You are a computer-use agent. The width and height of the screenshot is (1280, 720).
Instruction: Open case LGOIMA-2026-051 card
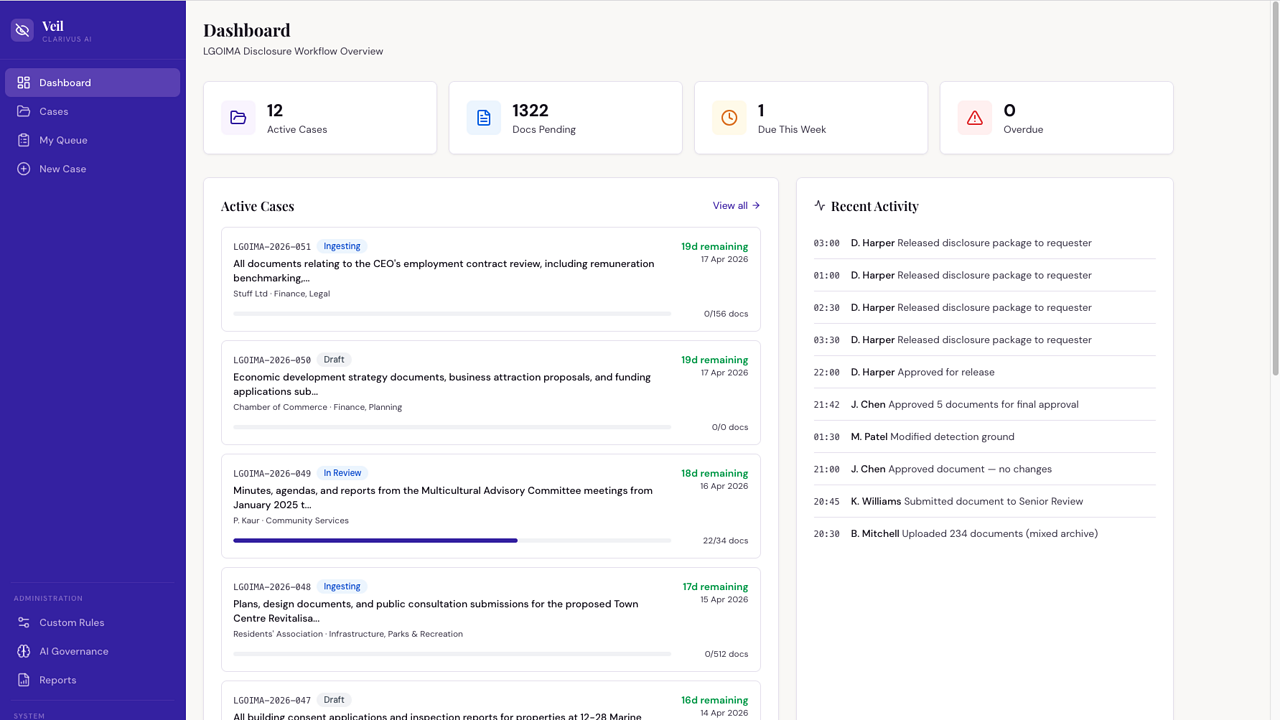491,279
